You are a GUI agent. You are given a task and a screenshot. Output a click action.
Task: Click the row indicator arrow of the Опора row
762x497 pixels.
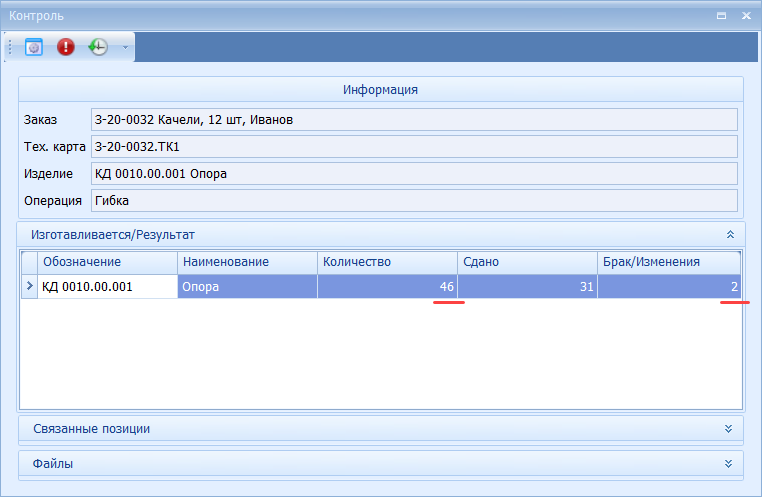pyautogui.click(x=29, y=287)
